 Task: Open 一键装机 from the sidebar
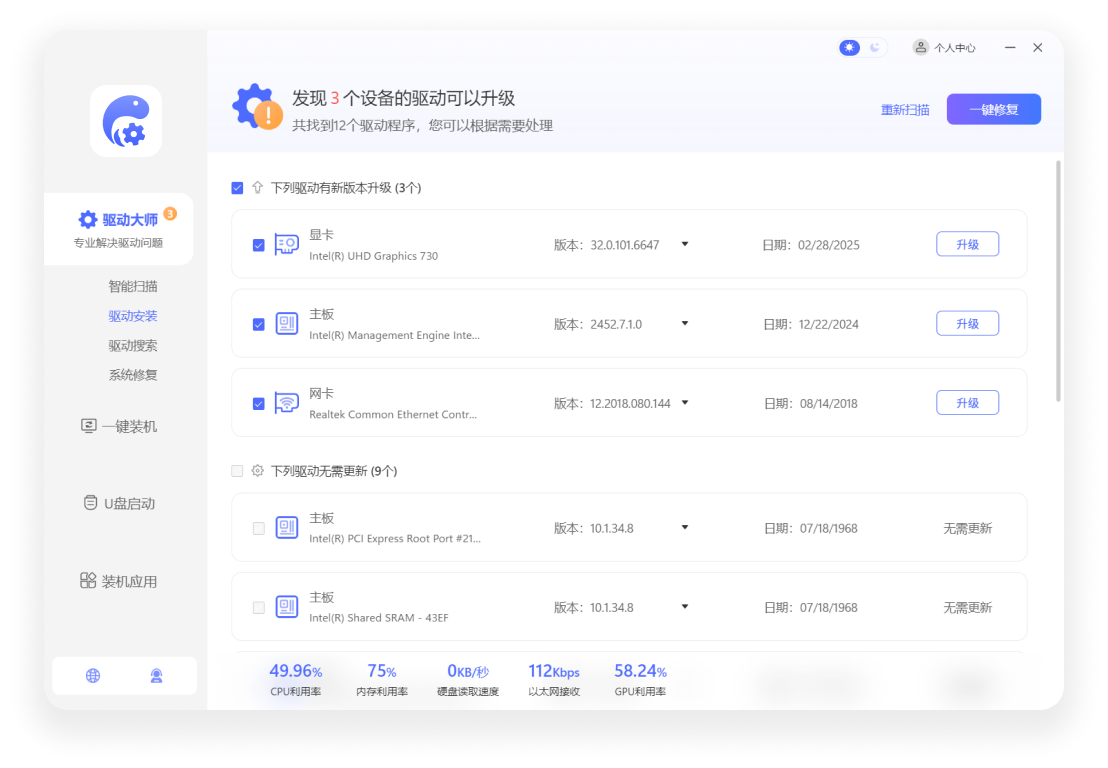coord(119,426)
